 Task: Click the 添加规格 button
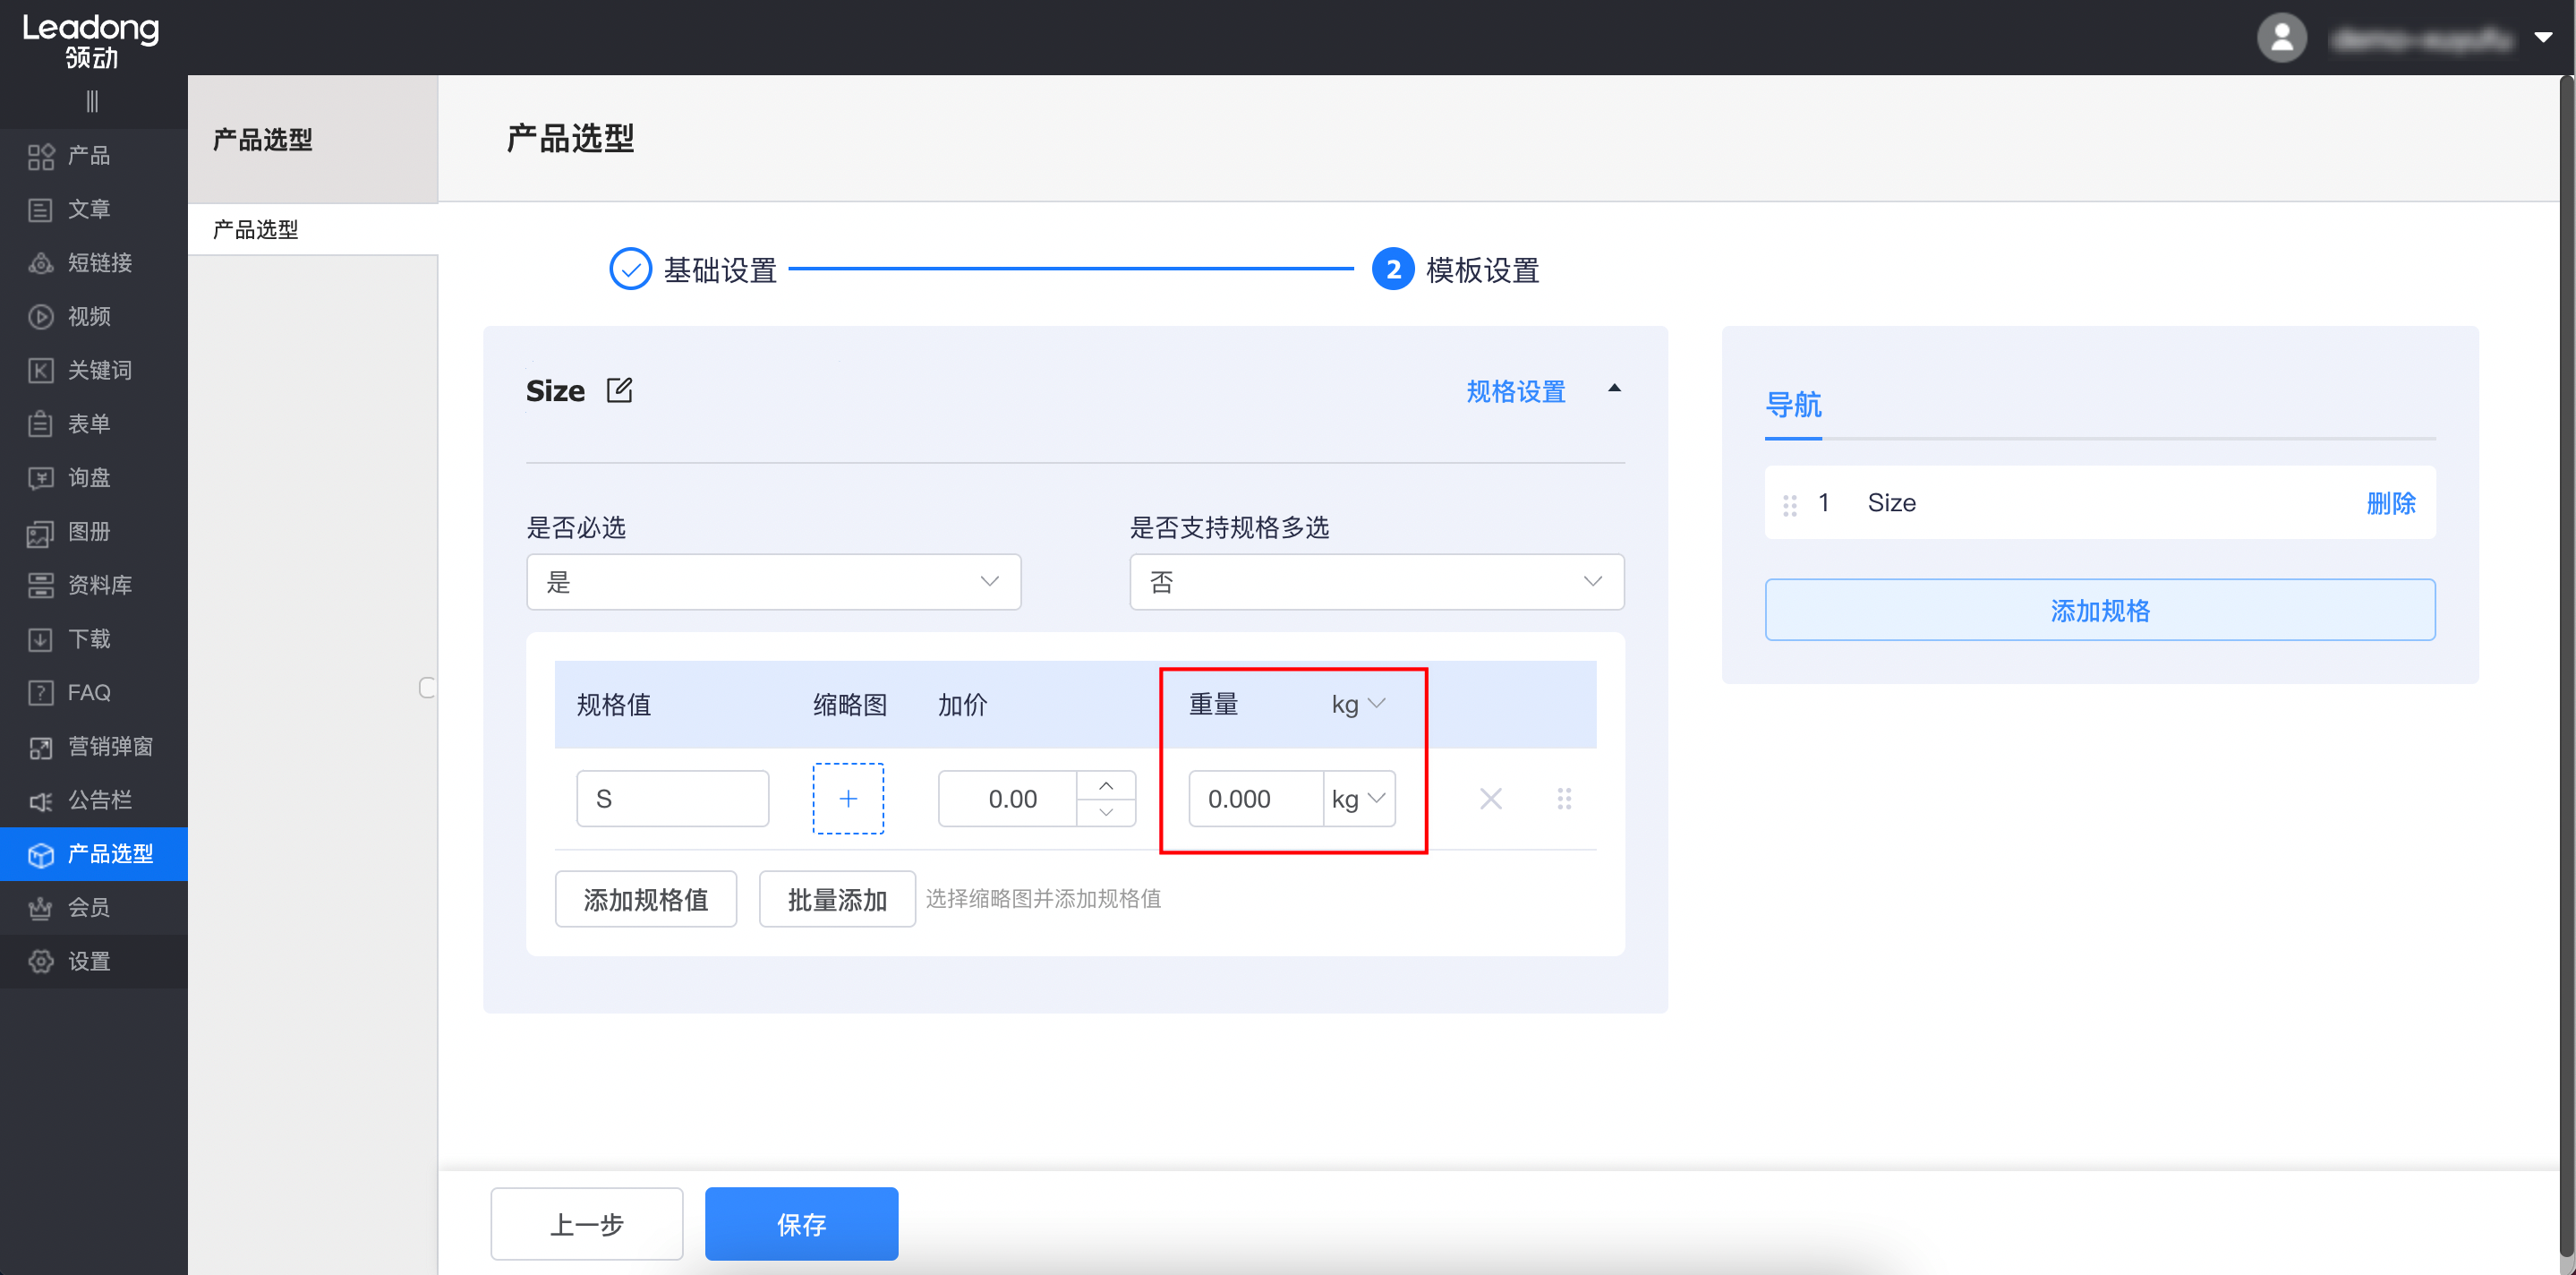pyautogui.click(x=2100, y=610)
